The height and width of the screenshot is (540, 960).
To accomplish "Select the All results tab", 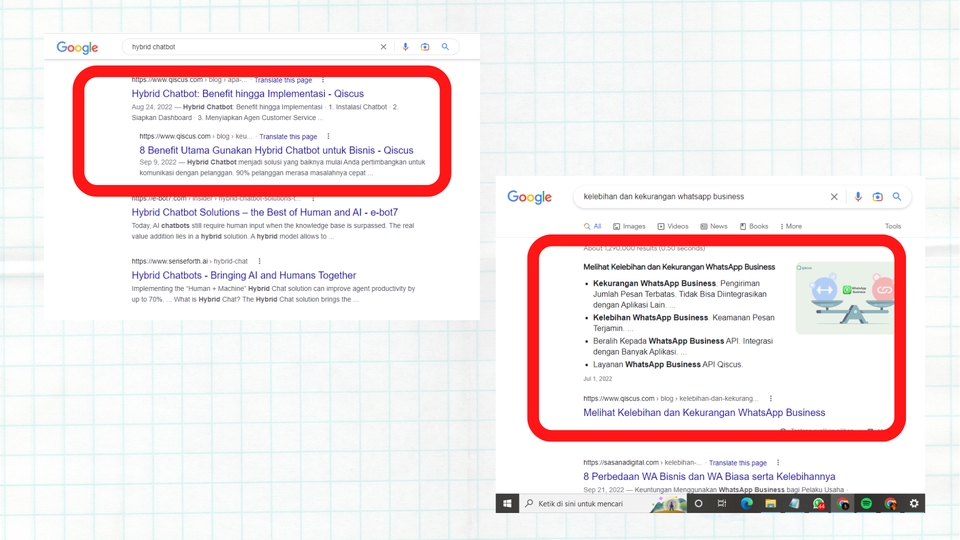I will point(593,227).
